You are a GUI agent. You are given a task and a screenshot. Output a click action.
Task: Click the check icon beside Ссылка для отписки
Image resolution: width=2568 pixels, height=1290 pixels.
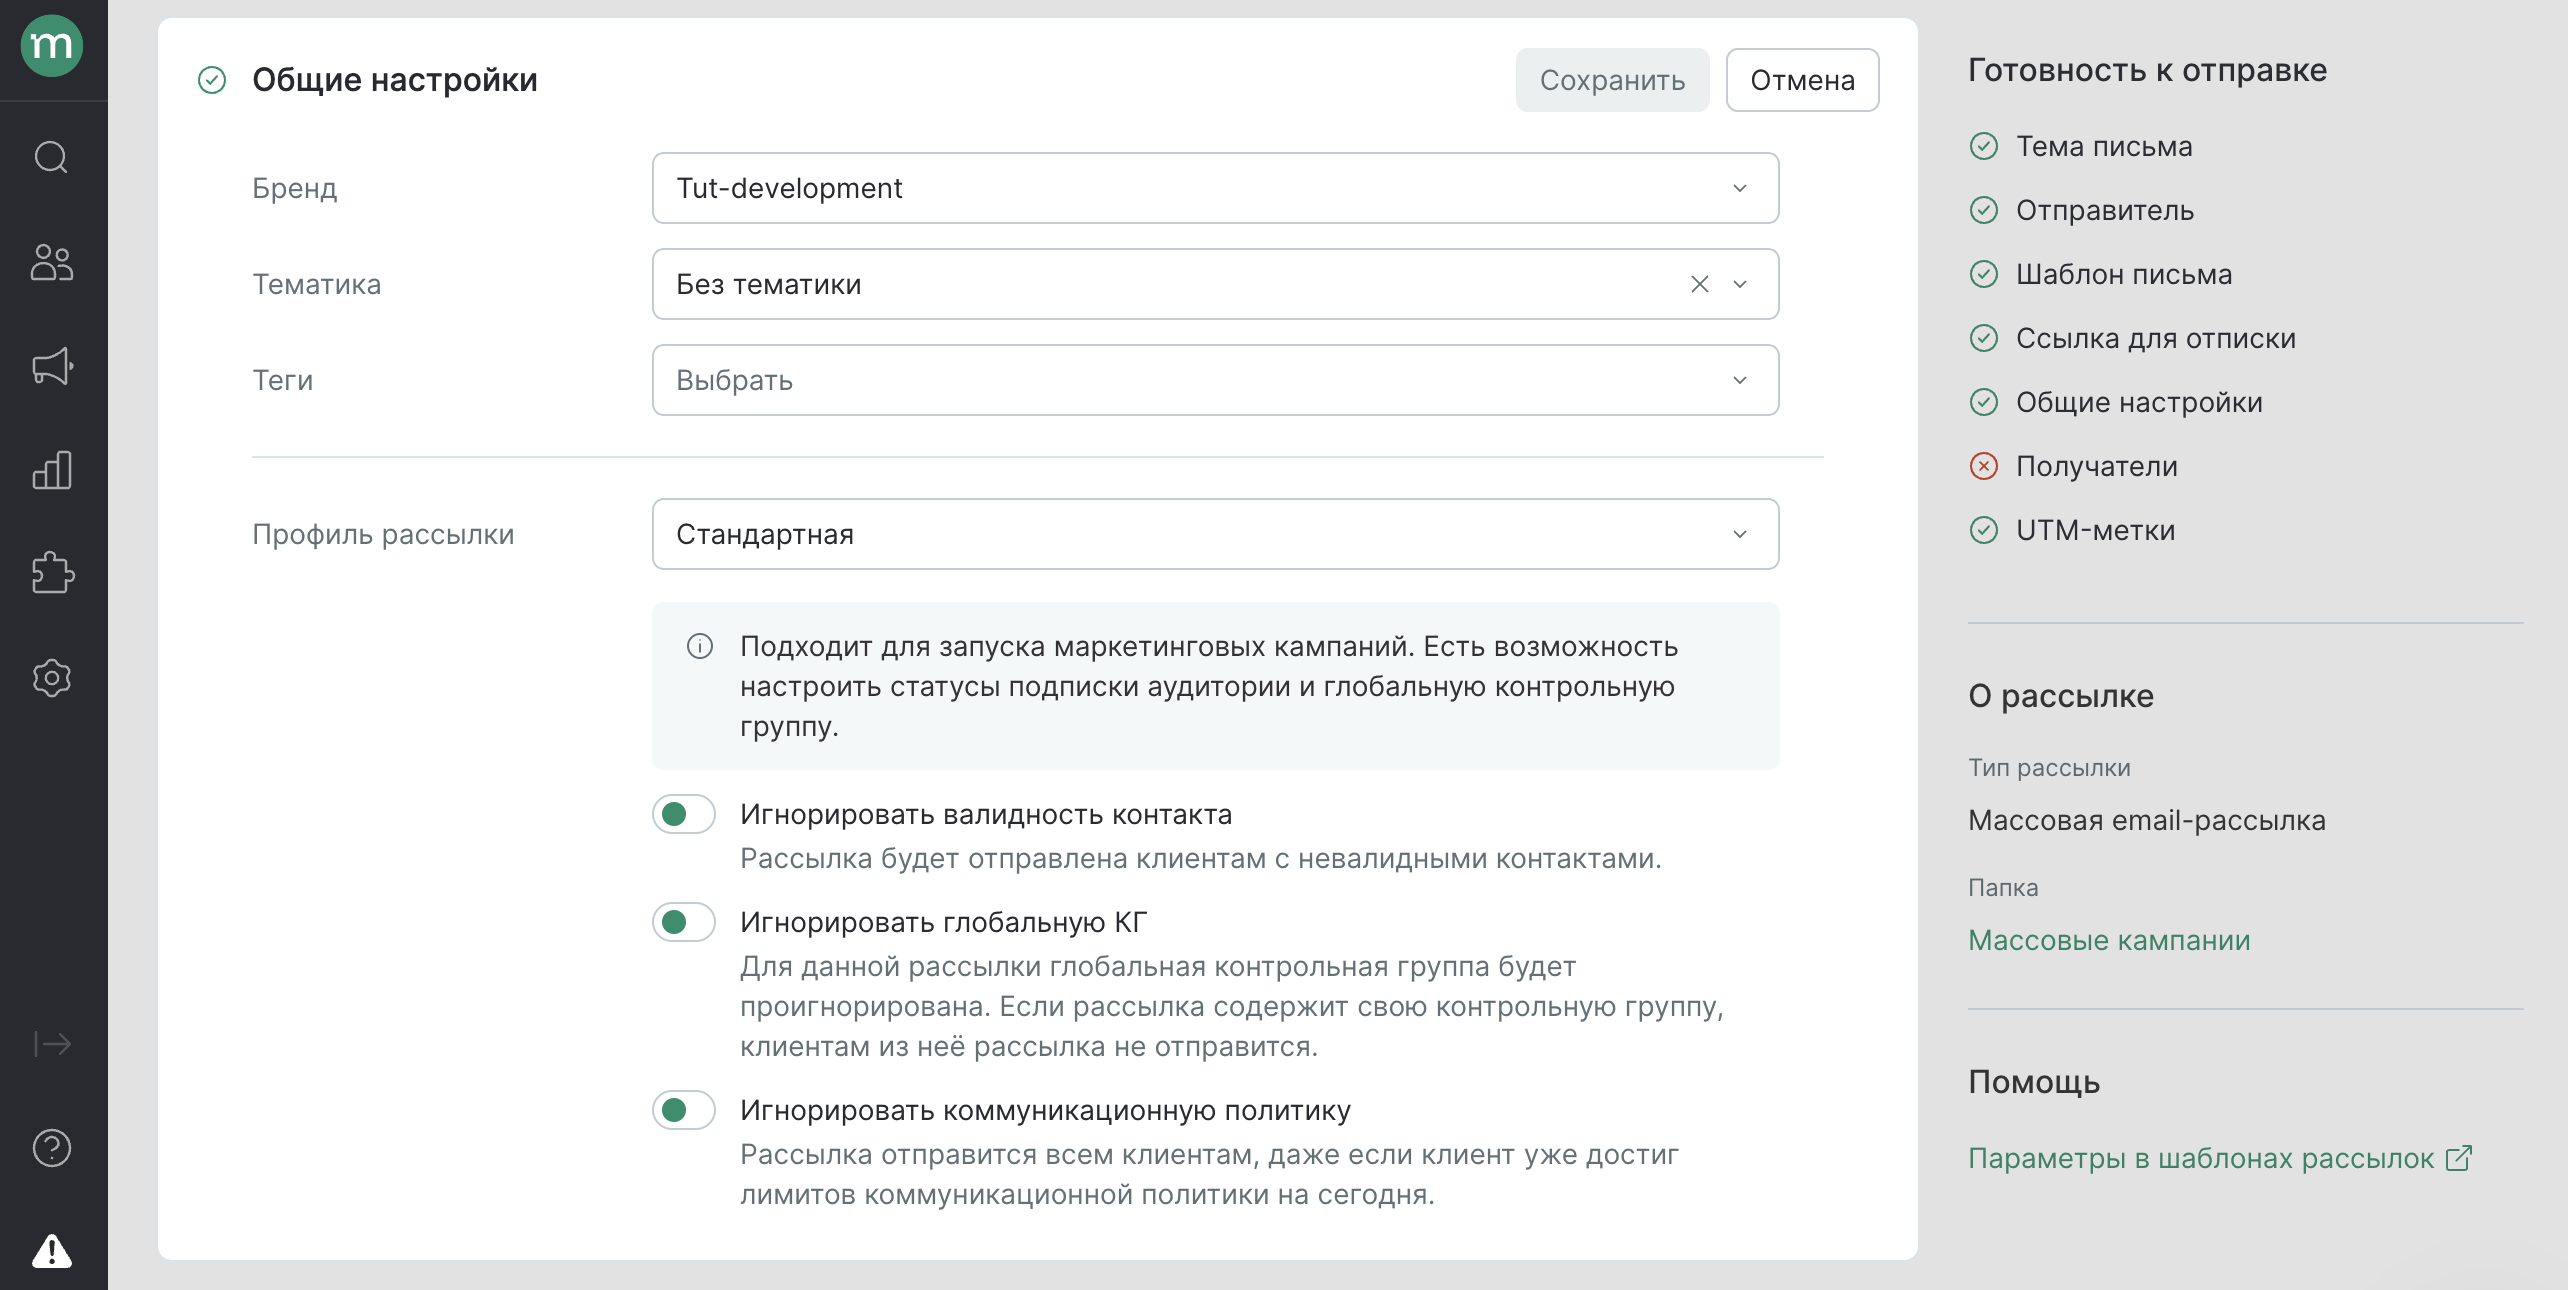(x=1984, y=338)
